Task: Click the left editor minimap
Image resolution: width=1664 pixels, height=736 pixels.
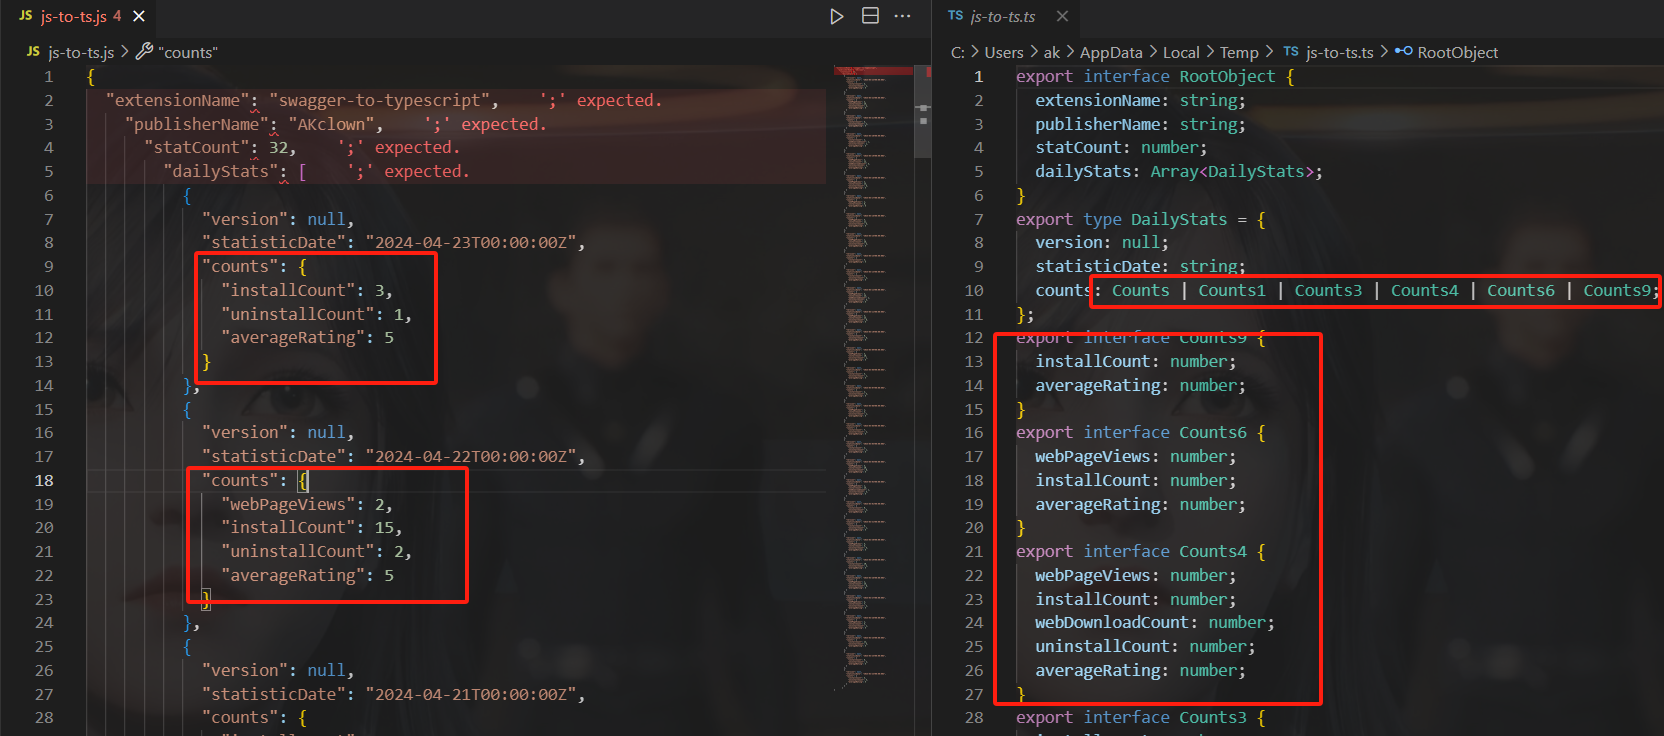Action: [x=873, y=380]
